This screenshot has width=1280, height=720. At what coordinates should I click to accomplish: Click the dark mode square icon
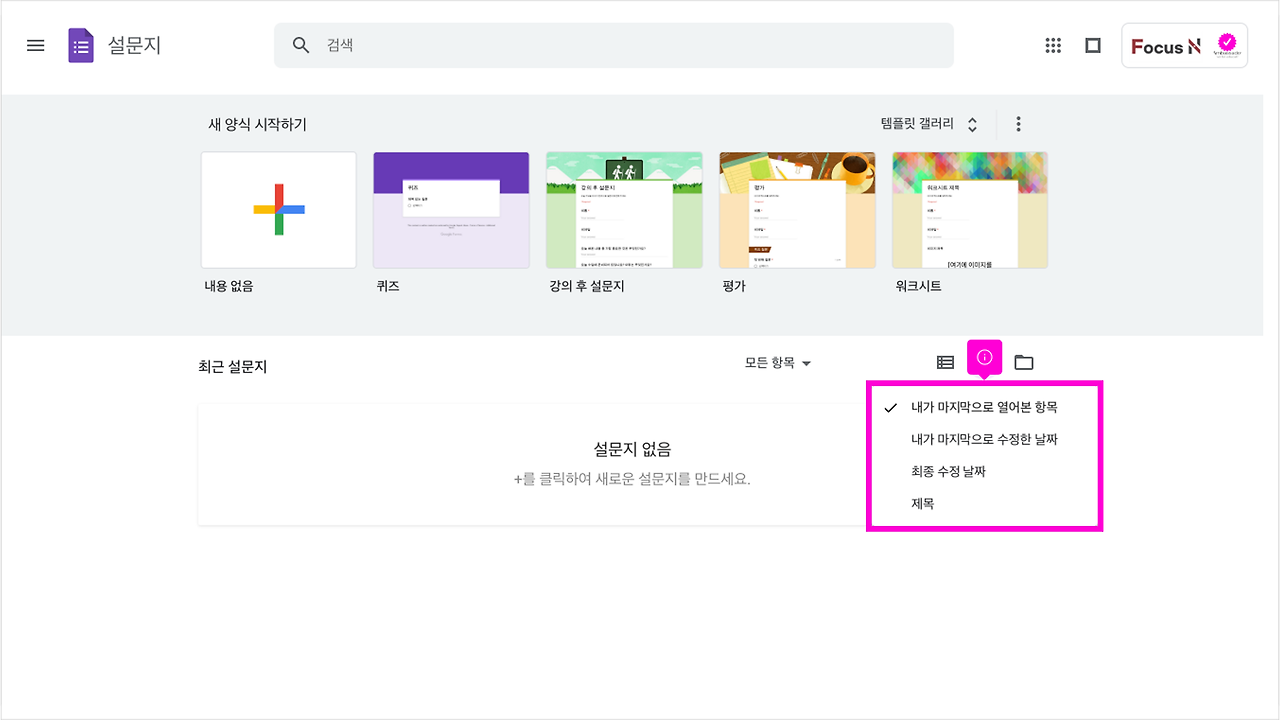(1092, 45)
